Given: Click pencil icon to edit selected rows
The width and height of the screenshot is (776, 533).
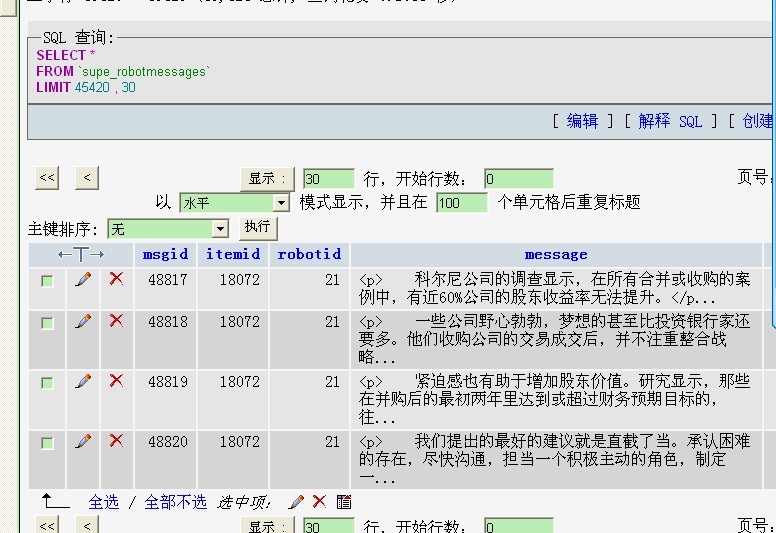Looking at the screenshot, I should click(296, 502).
